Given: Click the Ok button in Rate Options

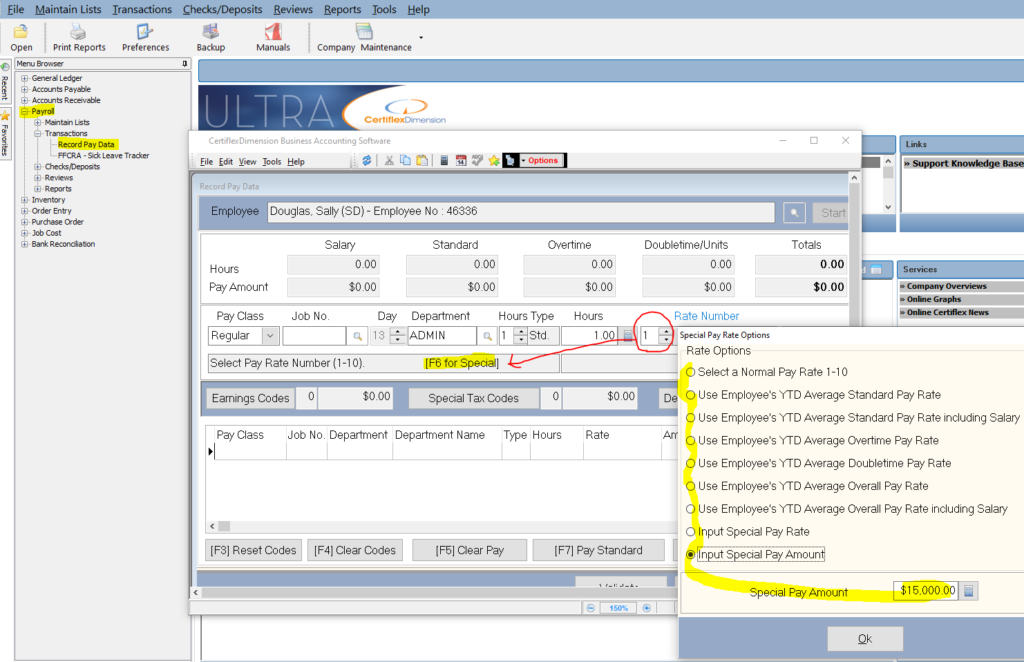Looking at the screenshot, I should pyautogui.click(x=864, y=638).
